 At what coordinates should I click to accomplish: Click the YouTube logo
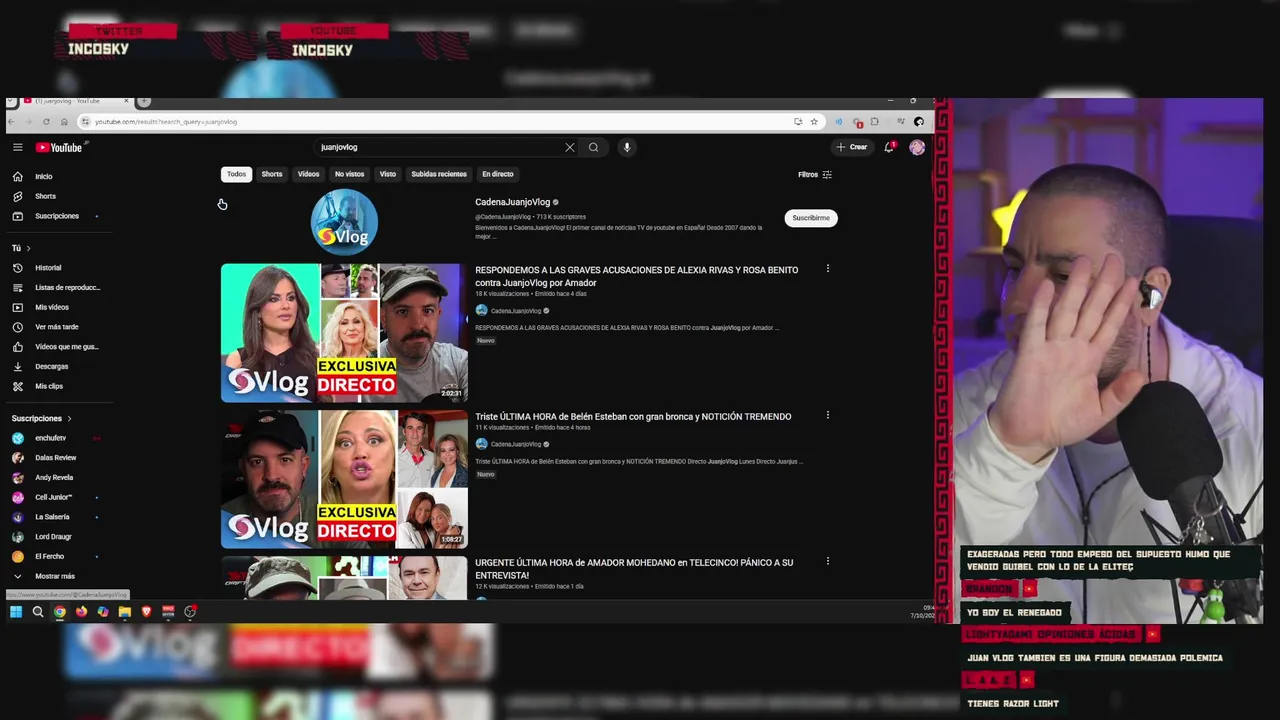click(x=59, y=147)
